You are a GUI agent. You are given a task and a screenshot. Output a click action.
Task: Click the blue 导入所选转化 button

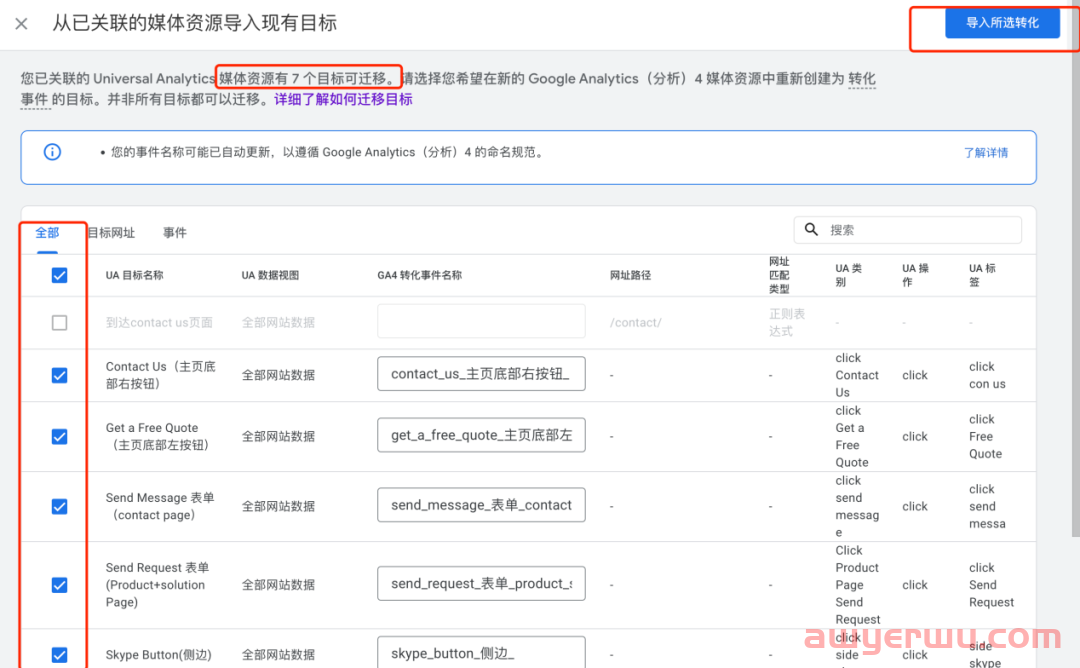click(1002, 23)
